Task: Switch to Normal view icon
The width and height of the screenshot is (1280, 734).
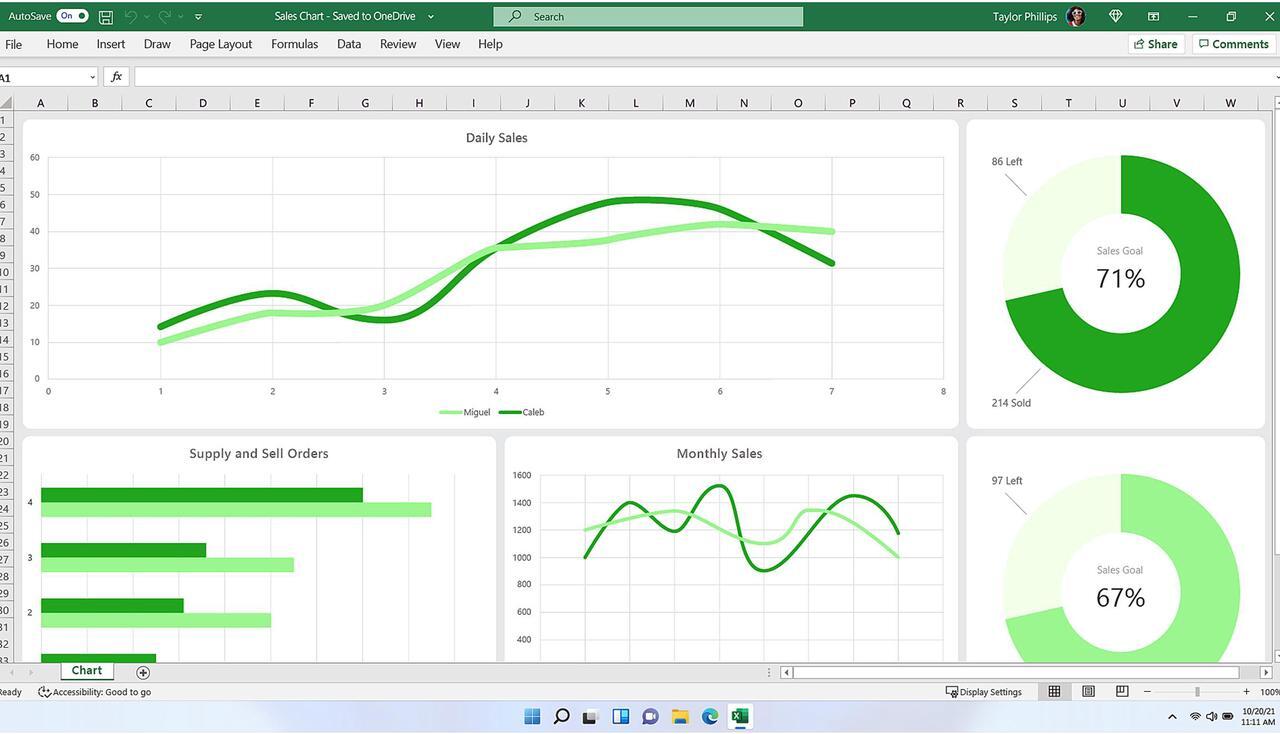Action: coord(1054,691)
